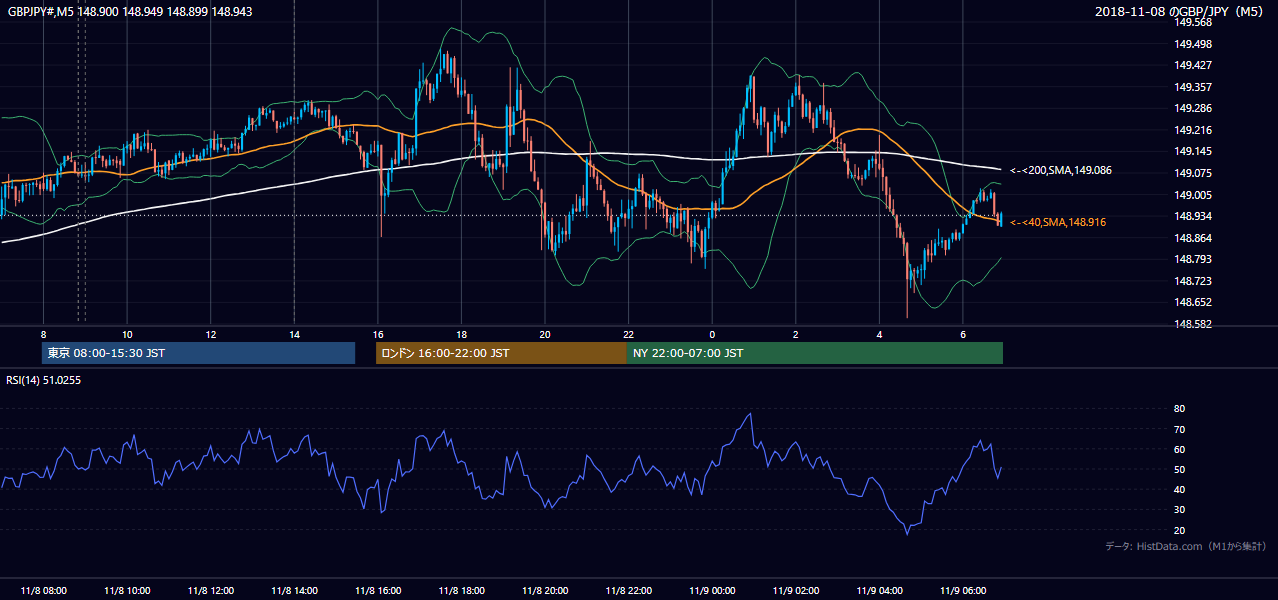Click price axis value 149.498

pyautogui.click(x=1194, y=44)
